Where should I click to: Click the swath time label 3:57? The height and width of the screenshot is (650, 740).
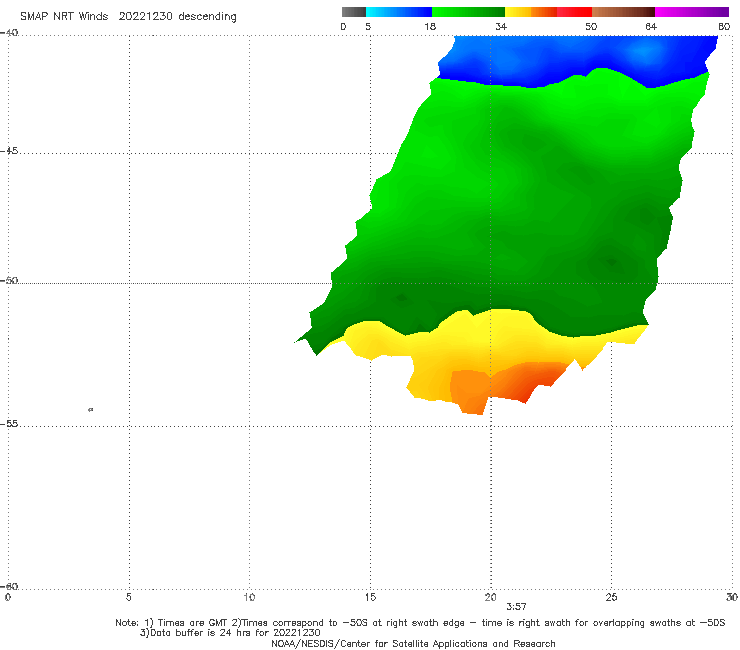click(516, 607)
